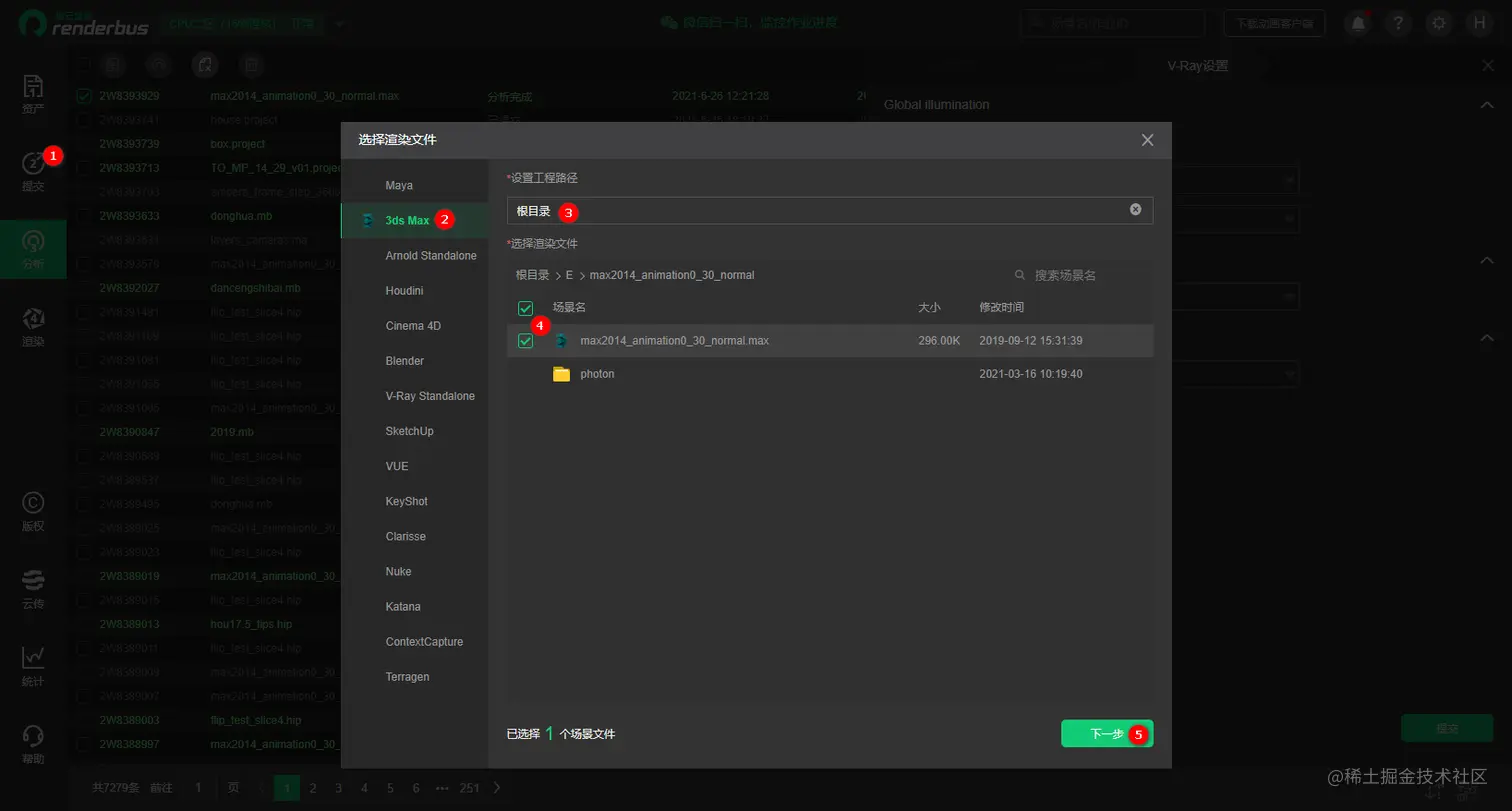Select Cinema 4D in the software list
1512x811 pixels.
click(x=414, y=326)
